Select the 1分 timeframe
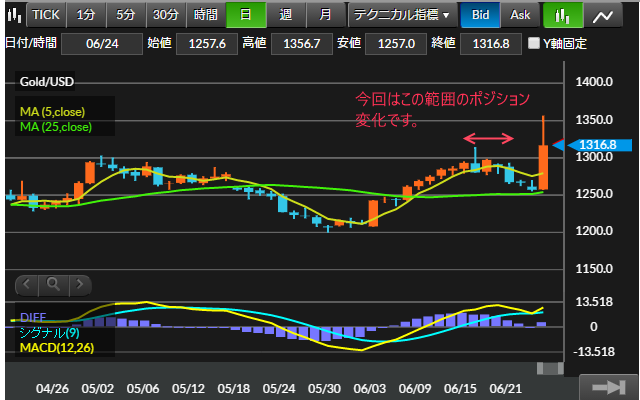The image size is (640, 400). click(86, 15)
